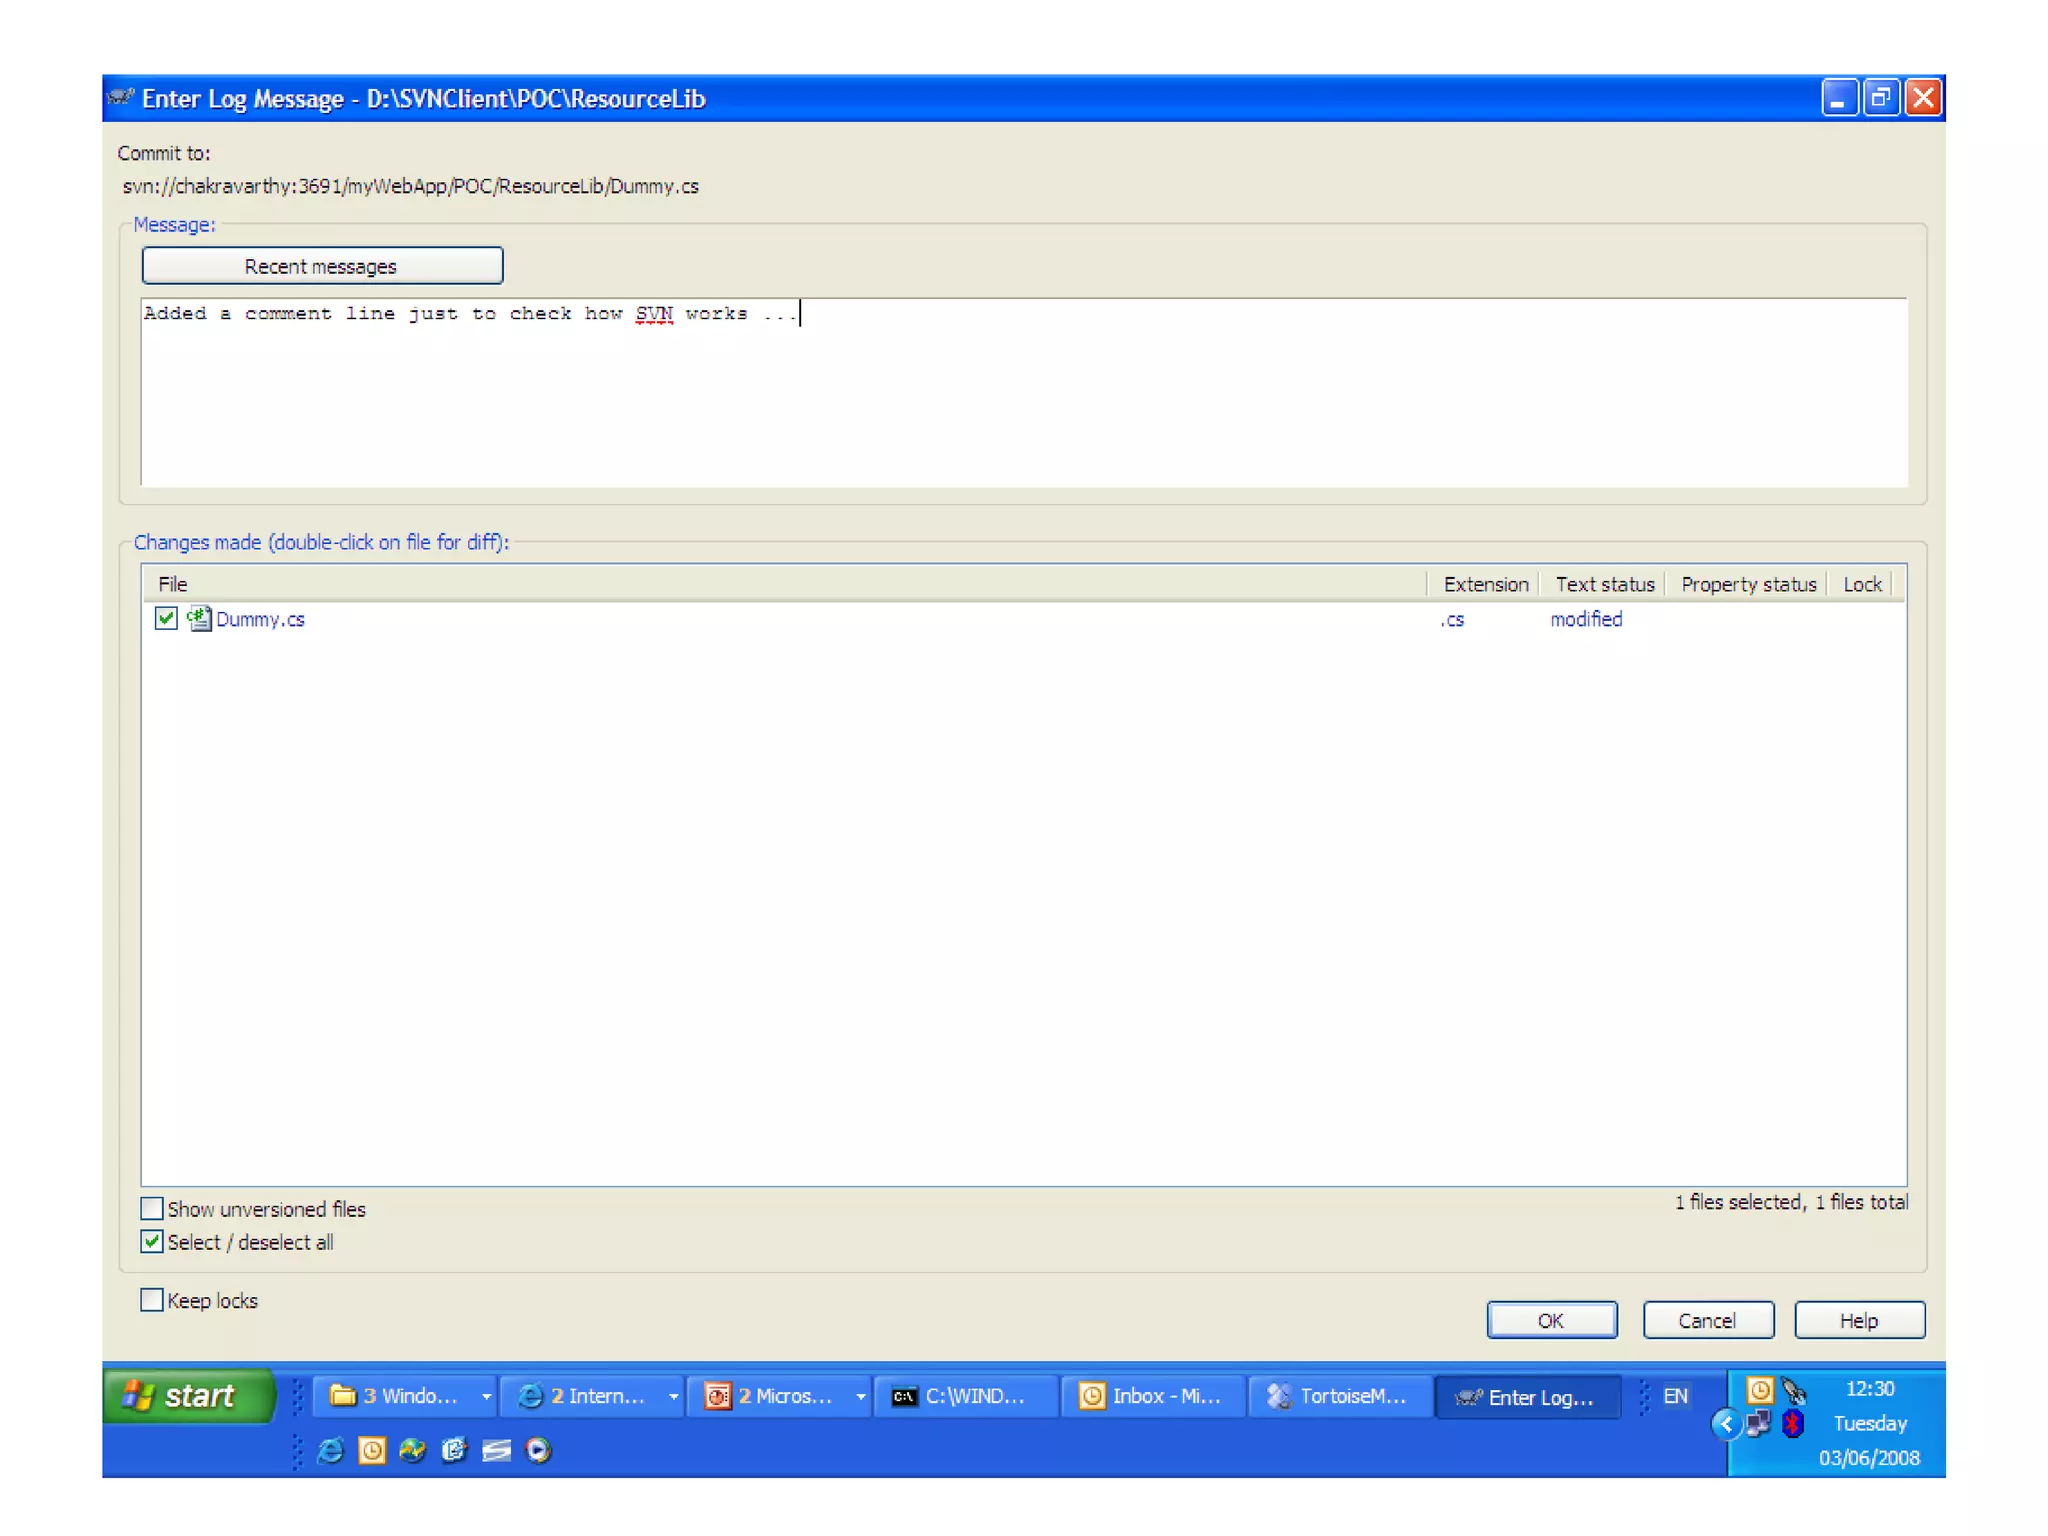
Task: Click the Dummy.cs file icon
Action: point(199,619)
